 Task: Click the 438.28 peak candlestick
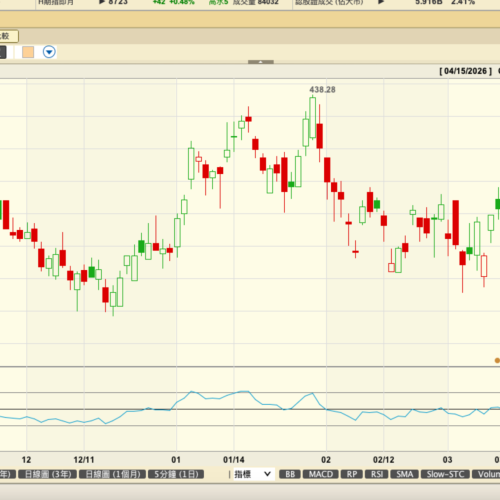312,117
